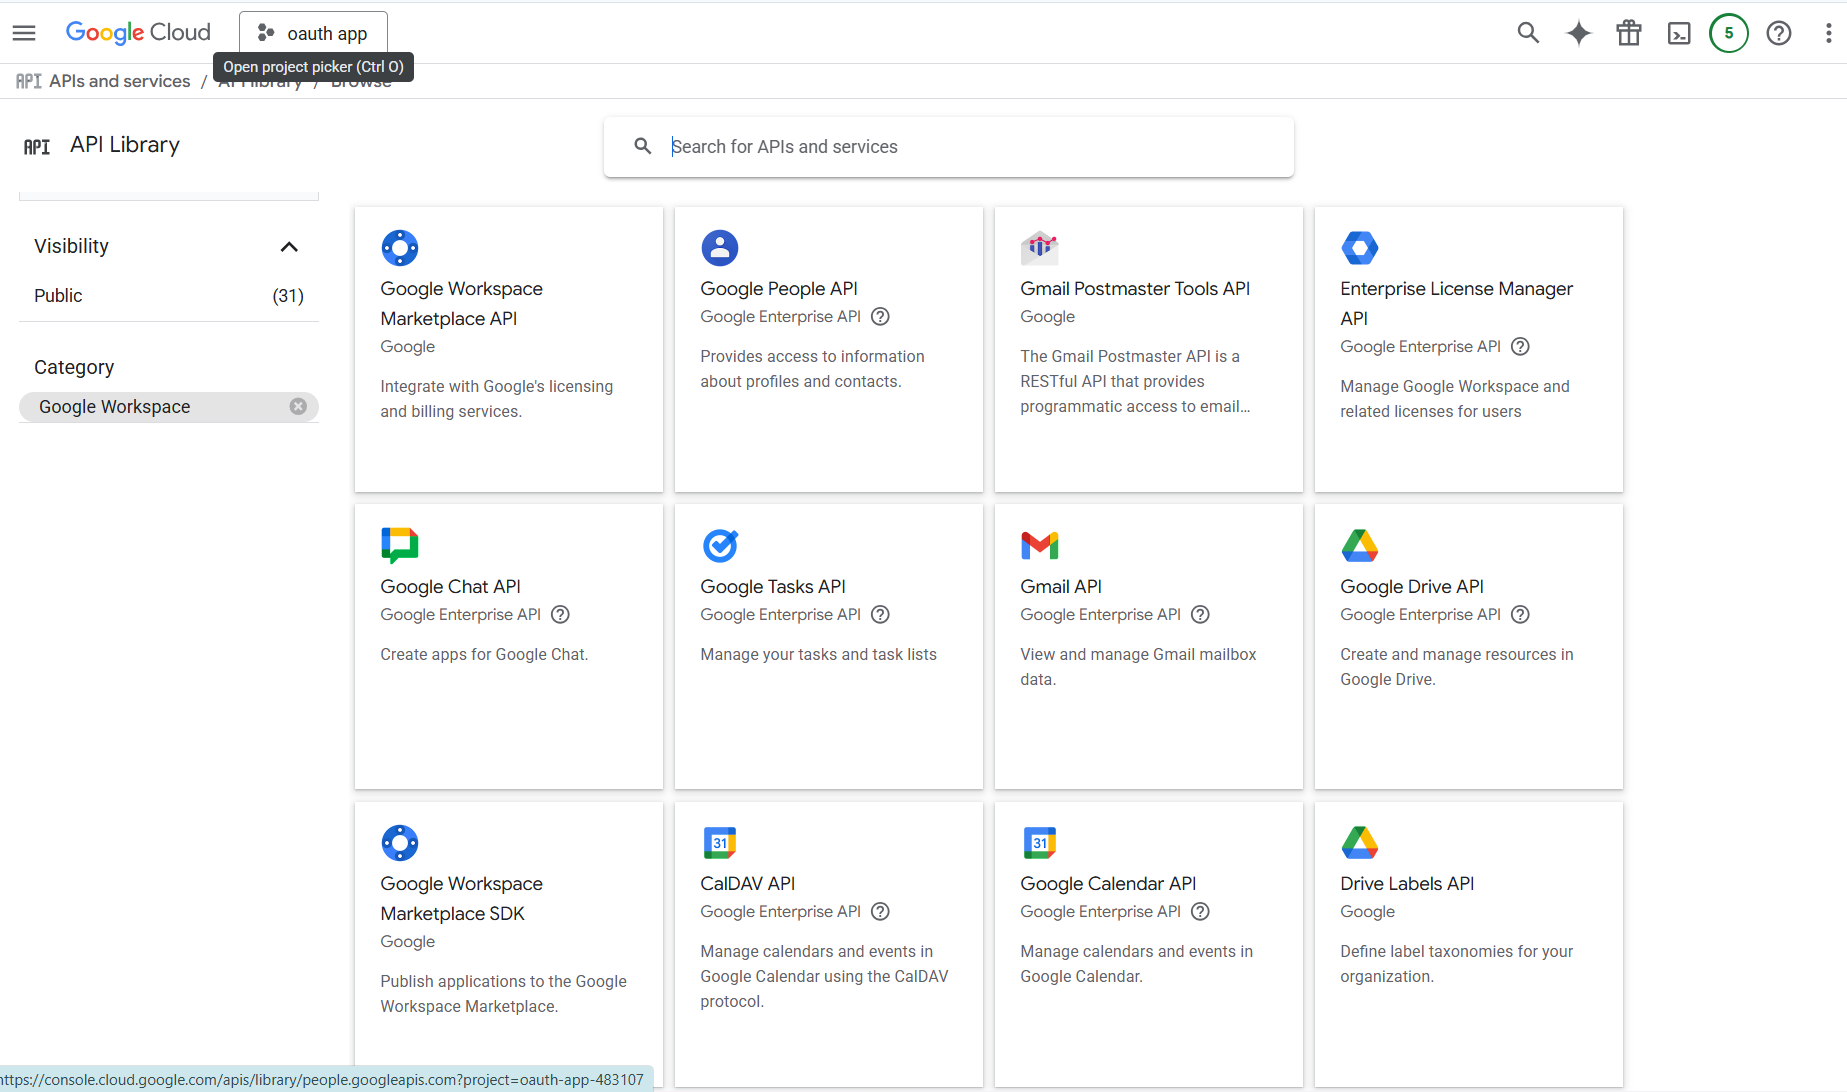Click the Google Calendar API icon

(1040, 842)
